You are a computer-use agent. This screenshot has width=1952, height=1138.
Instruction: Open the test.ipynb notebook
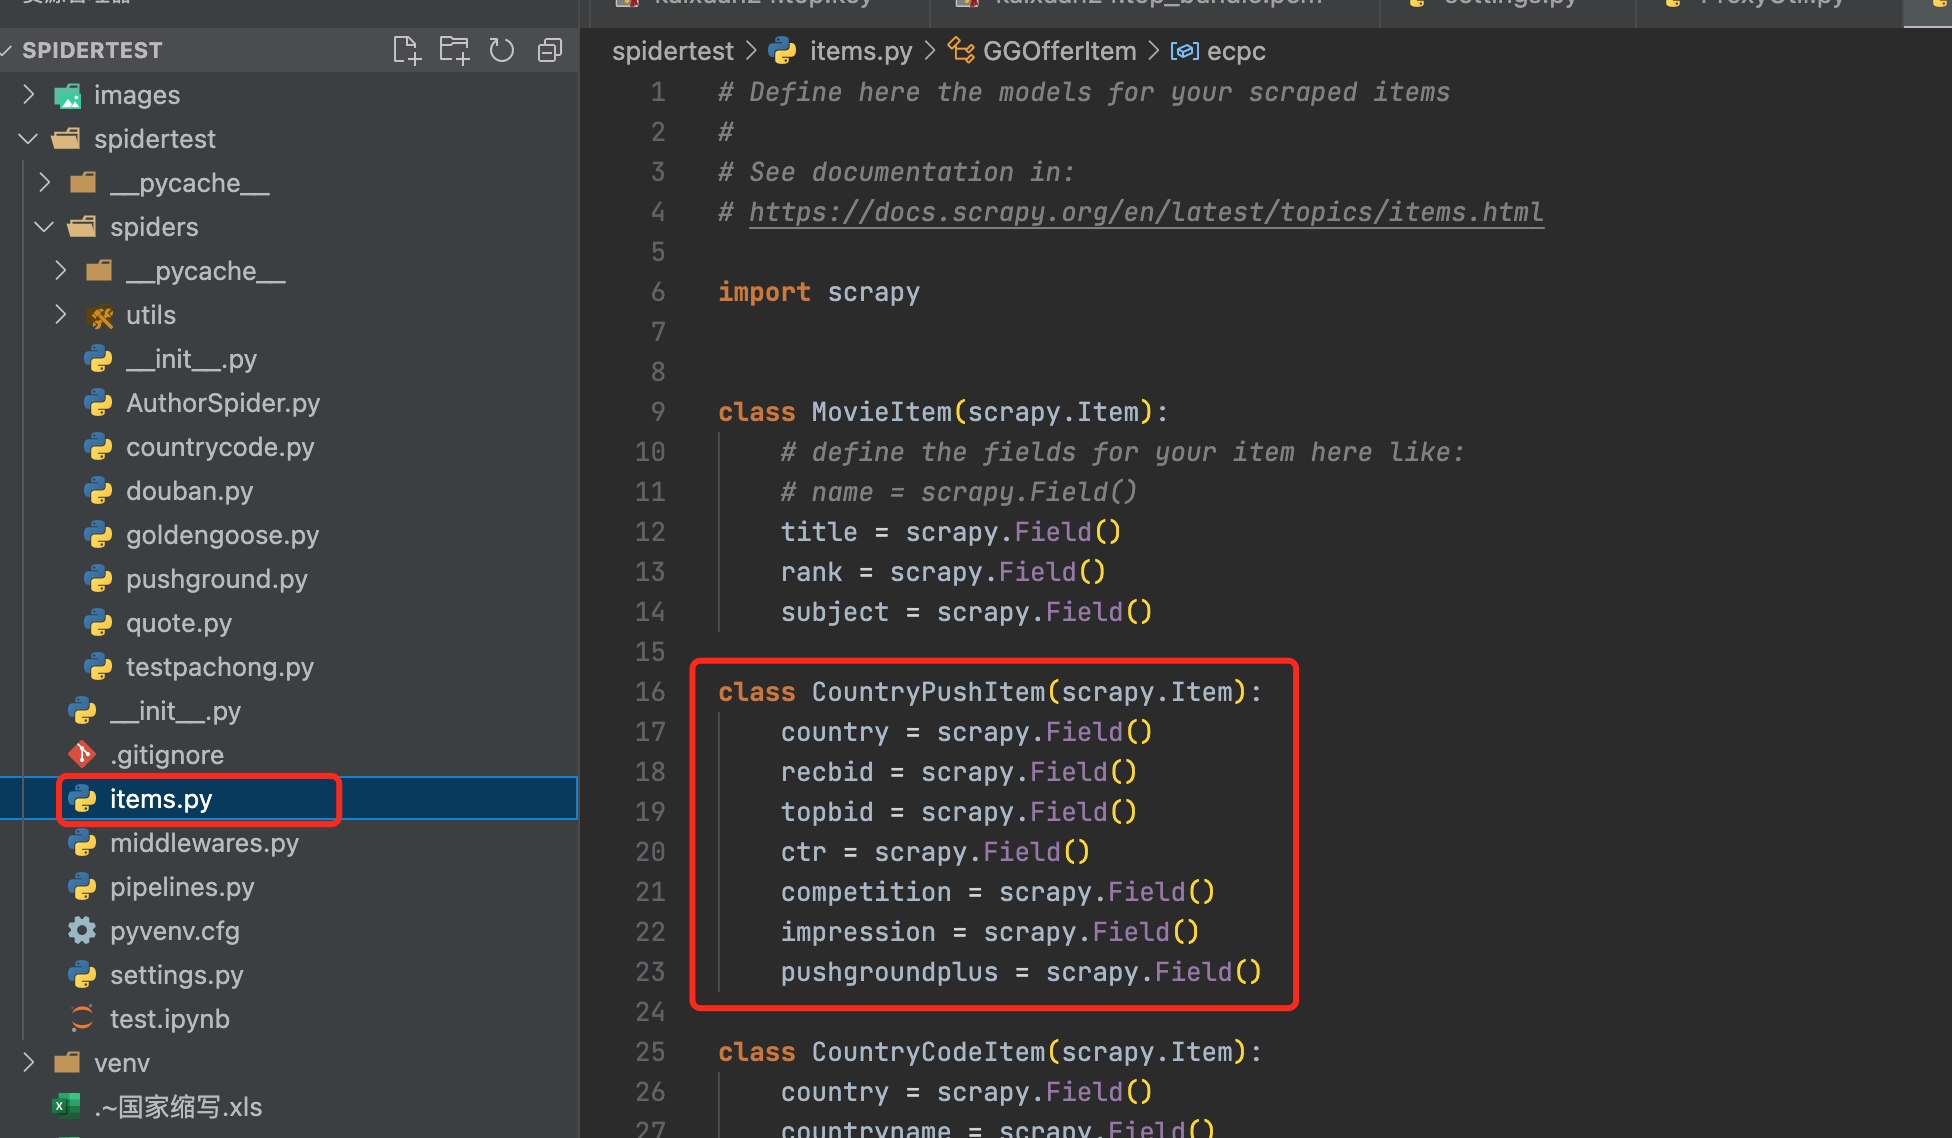coord(169,1019)
